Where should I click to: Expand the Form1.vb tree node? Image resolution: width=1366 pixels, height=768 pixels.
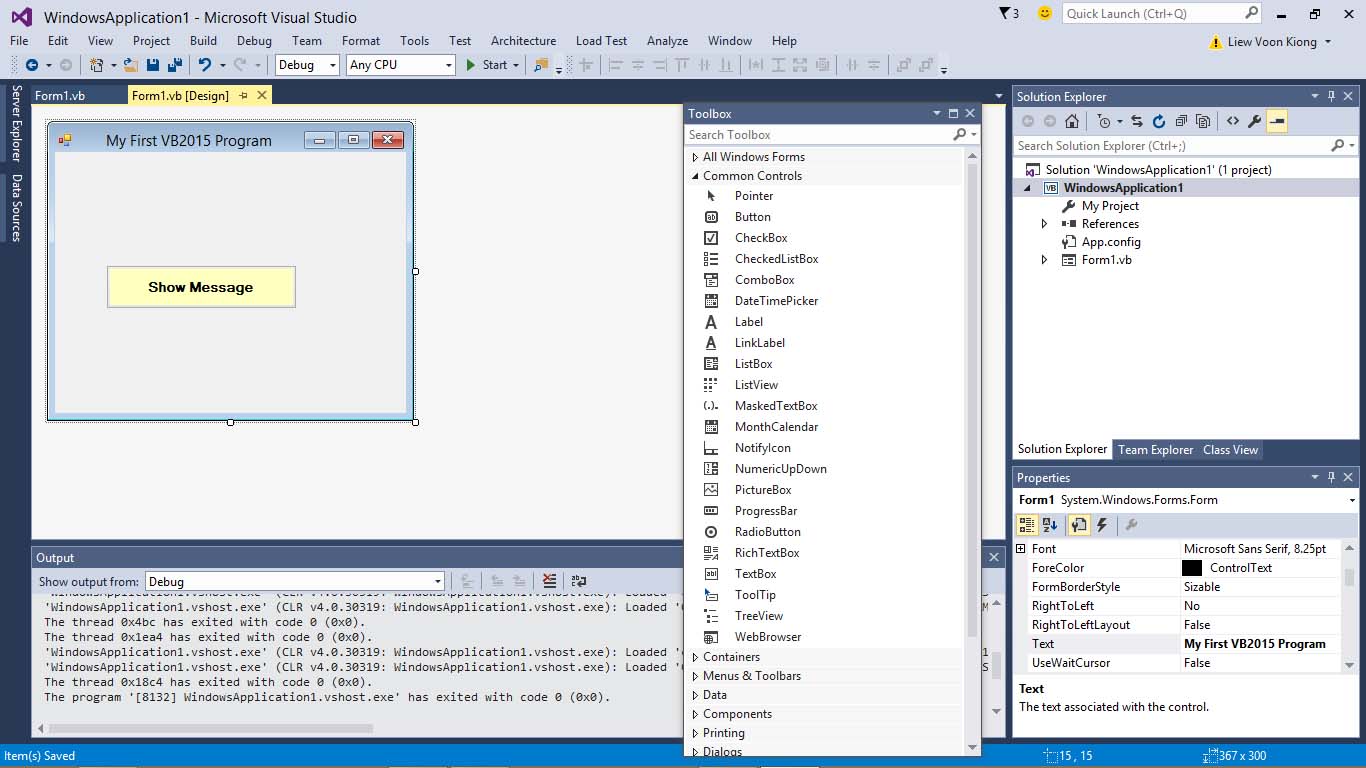pos(1043,259)
